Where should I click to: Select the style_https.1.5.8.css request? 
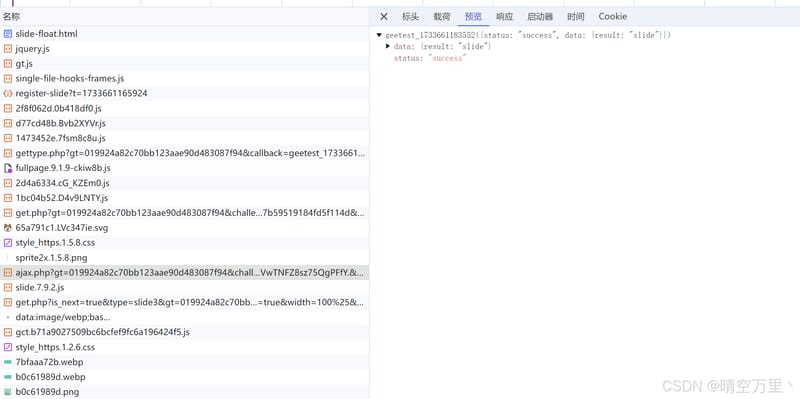pos(185,243)
